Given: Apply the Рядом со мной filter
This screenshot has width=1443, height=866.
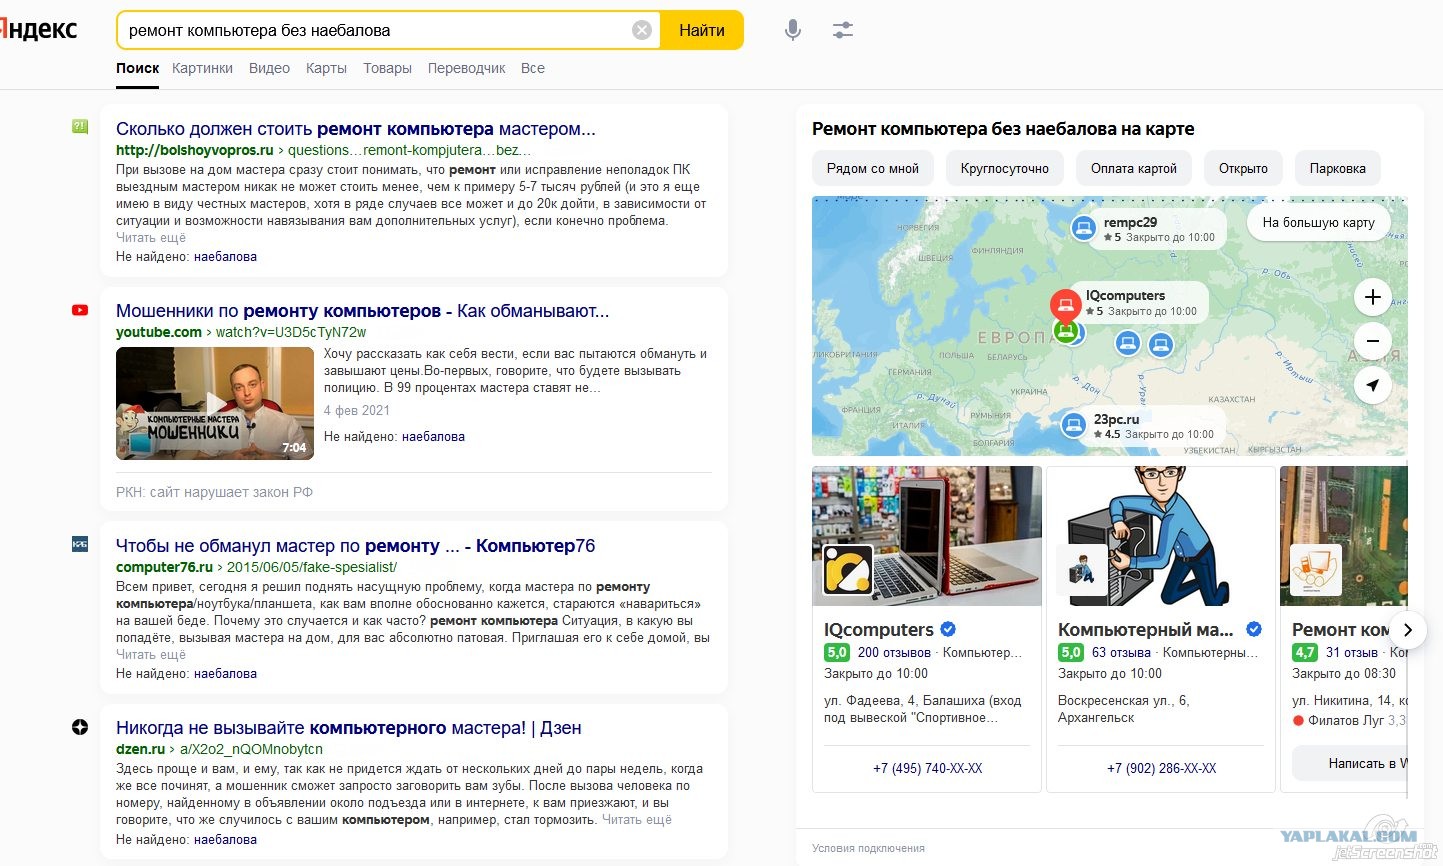Looking at the screenshot, I should click(x=873, y=168).
